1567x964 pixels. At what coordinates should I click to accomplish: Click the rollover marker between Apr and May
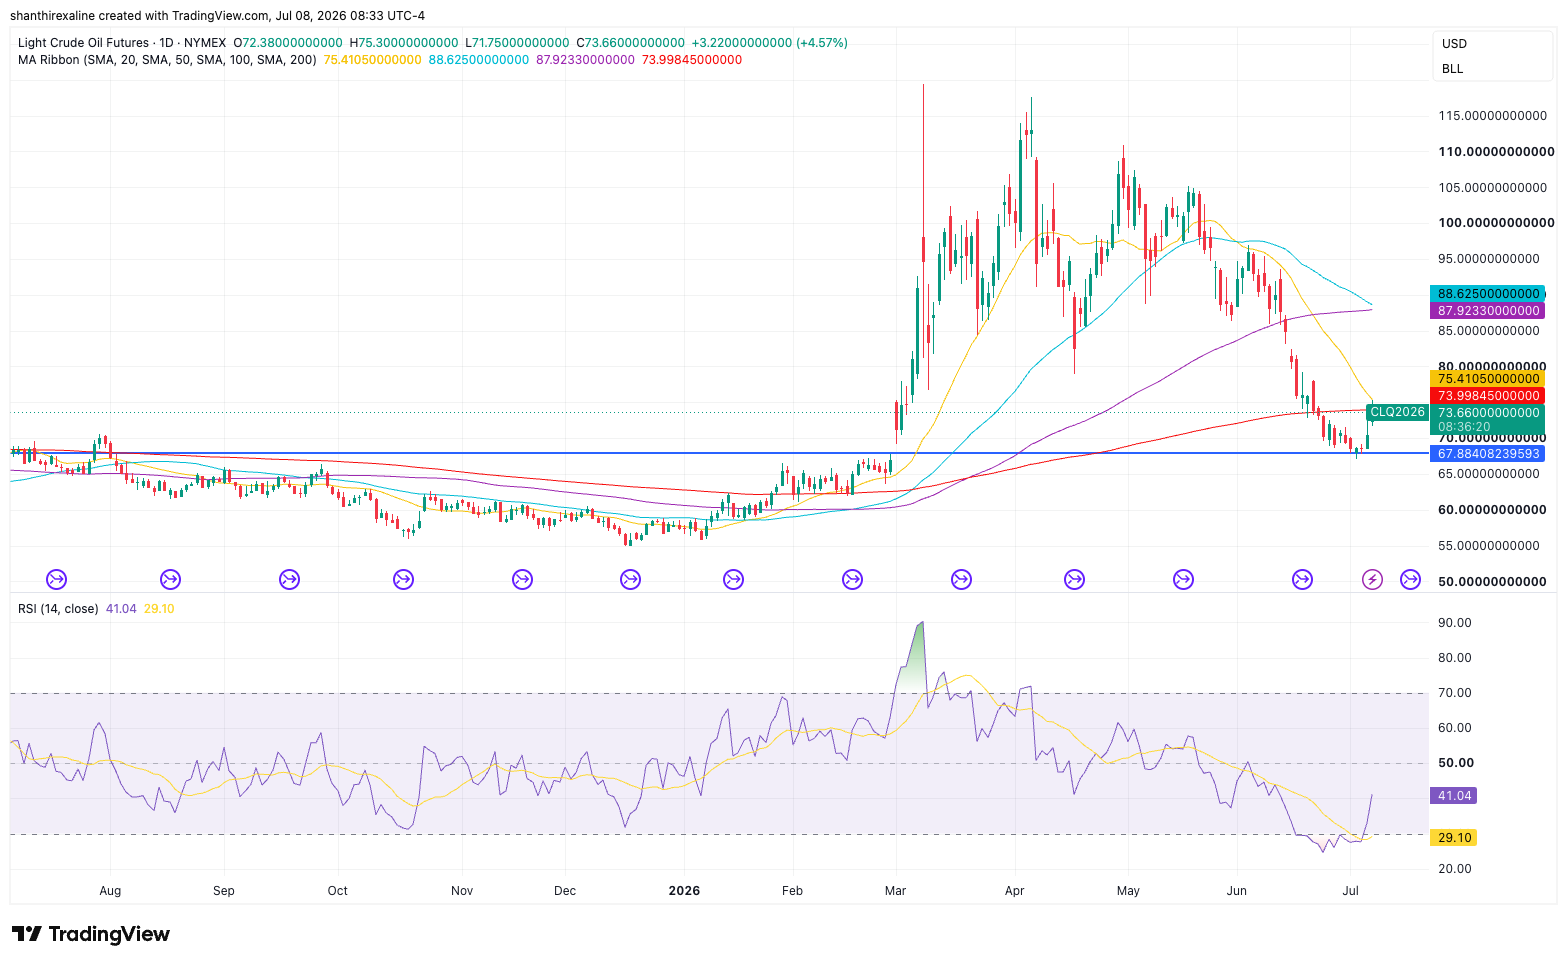pos(1075,579)
